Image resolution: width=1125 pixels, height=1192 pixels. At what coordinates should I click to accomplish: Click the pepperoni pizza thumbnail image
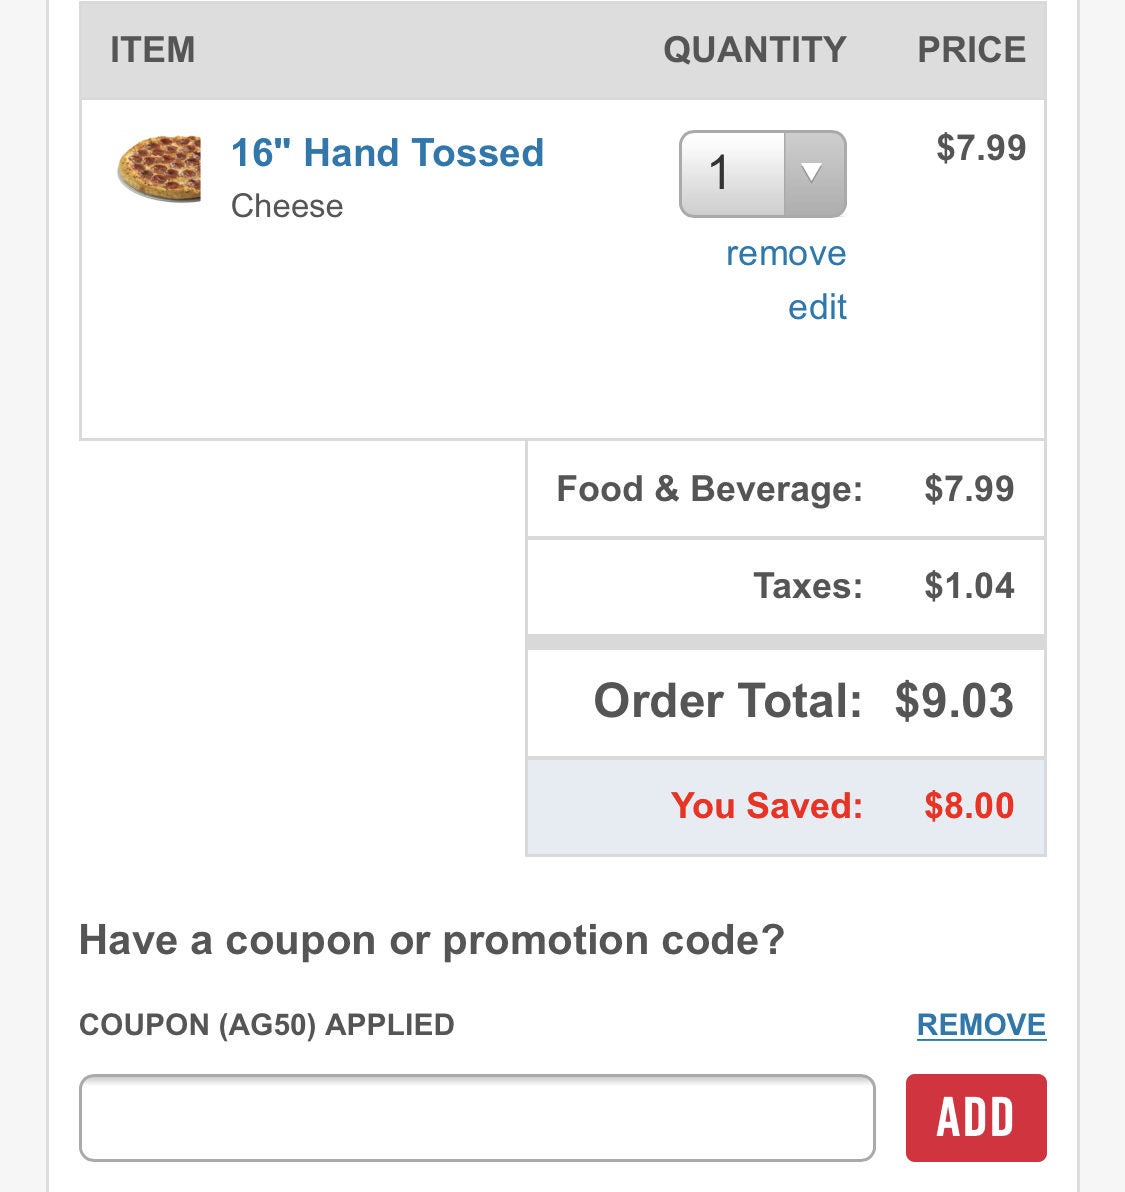coord(159,169)
